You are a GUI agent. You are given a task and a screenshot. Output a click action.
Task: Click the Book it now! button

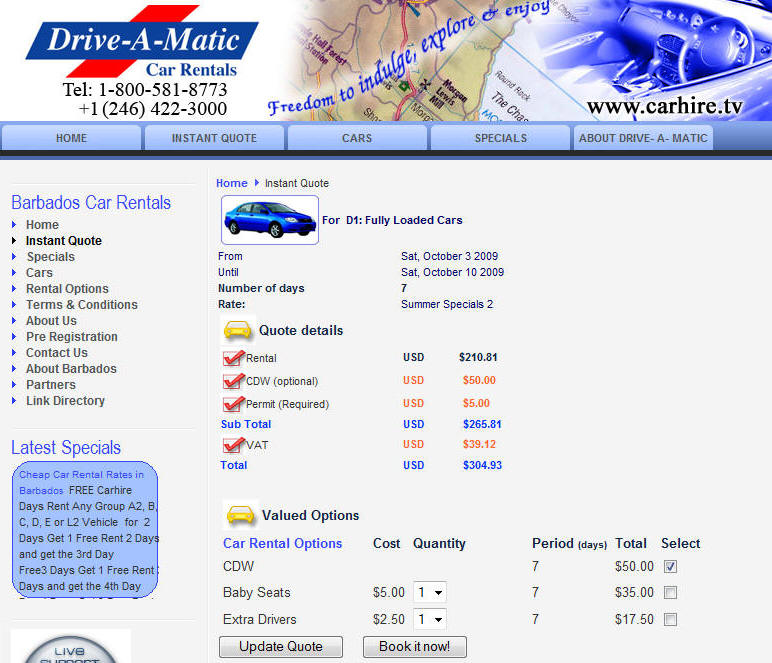coord(415,646)
